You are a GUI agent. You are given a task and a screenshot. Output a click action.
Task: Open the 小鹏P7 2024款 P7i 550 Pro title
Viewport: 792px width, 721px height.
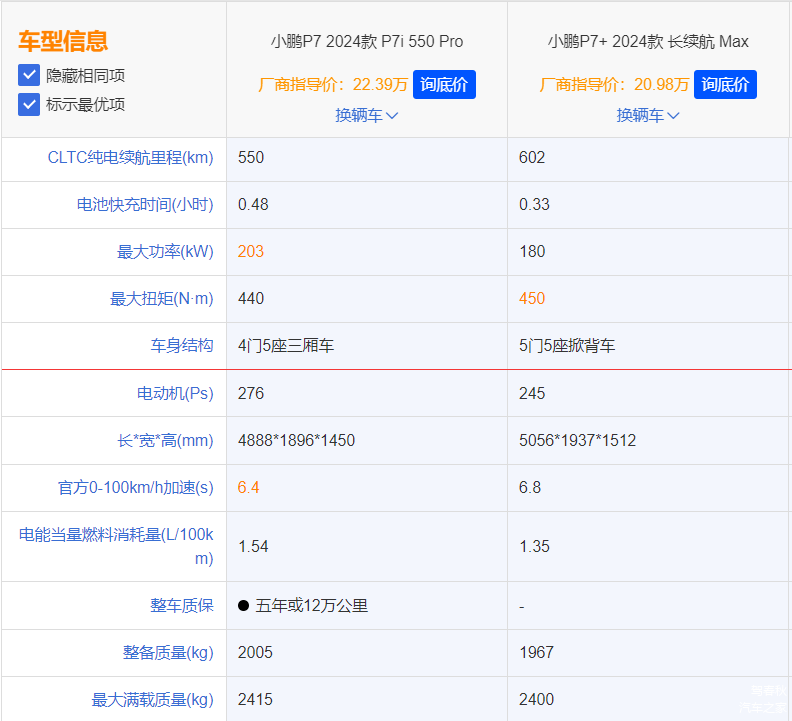click(x=366, y=42)
